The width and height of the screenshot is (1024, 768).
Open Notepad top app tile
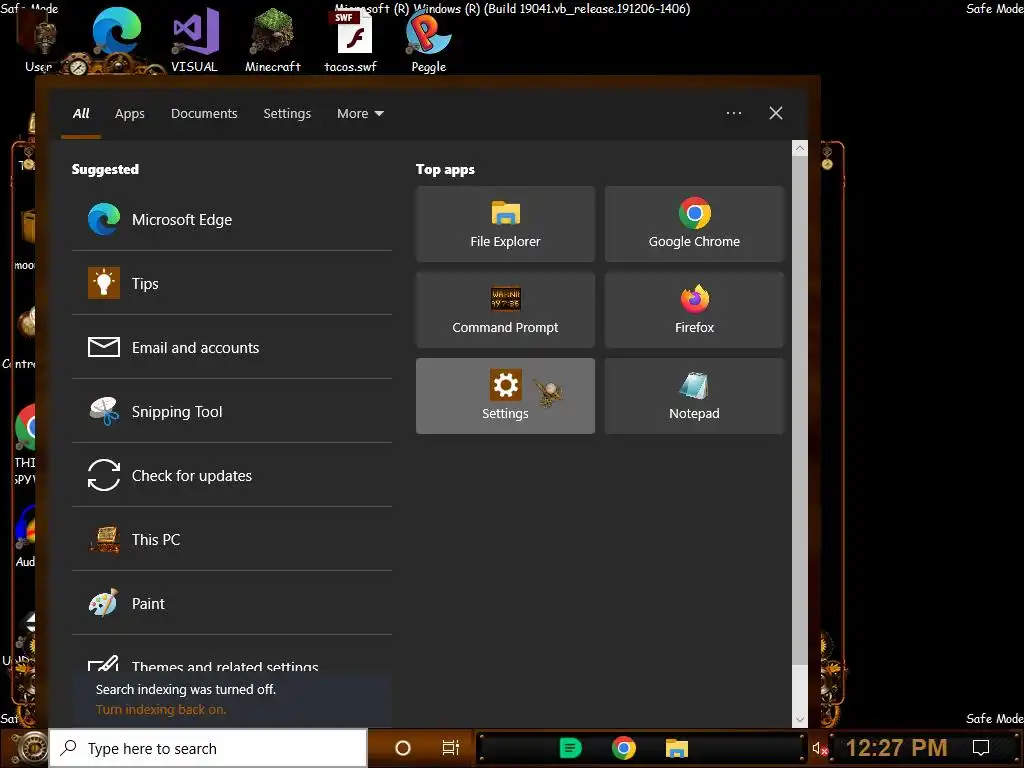pyautogui.click(x=694, y=396)
